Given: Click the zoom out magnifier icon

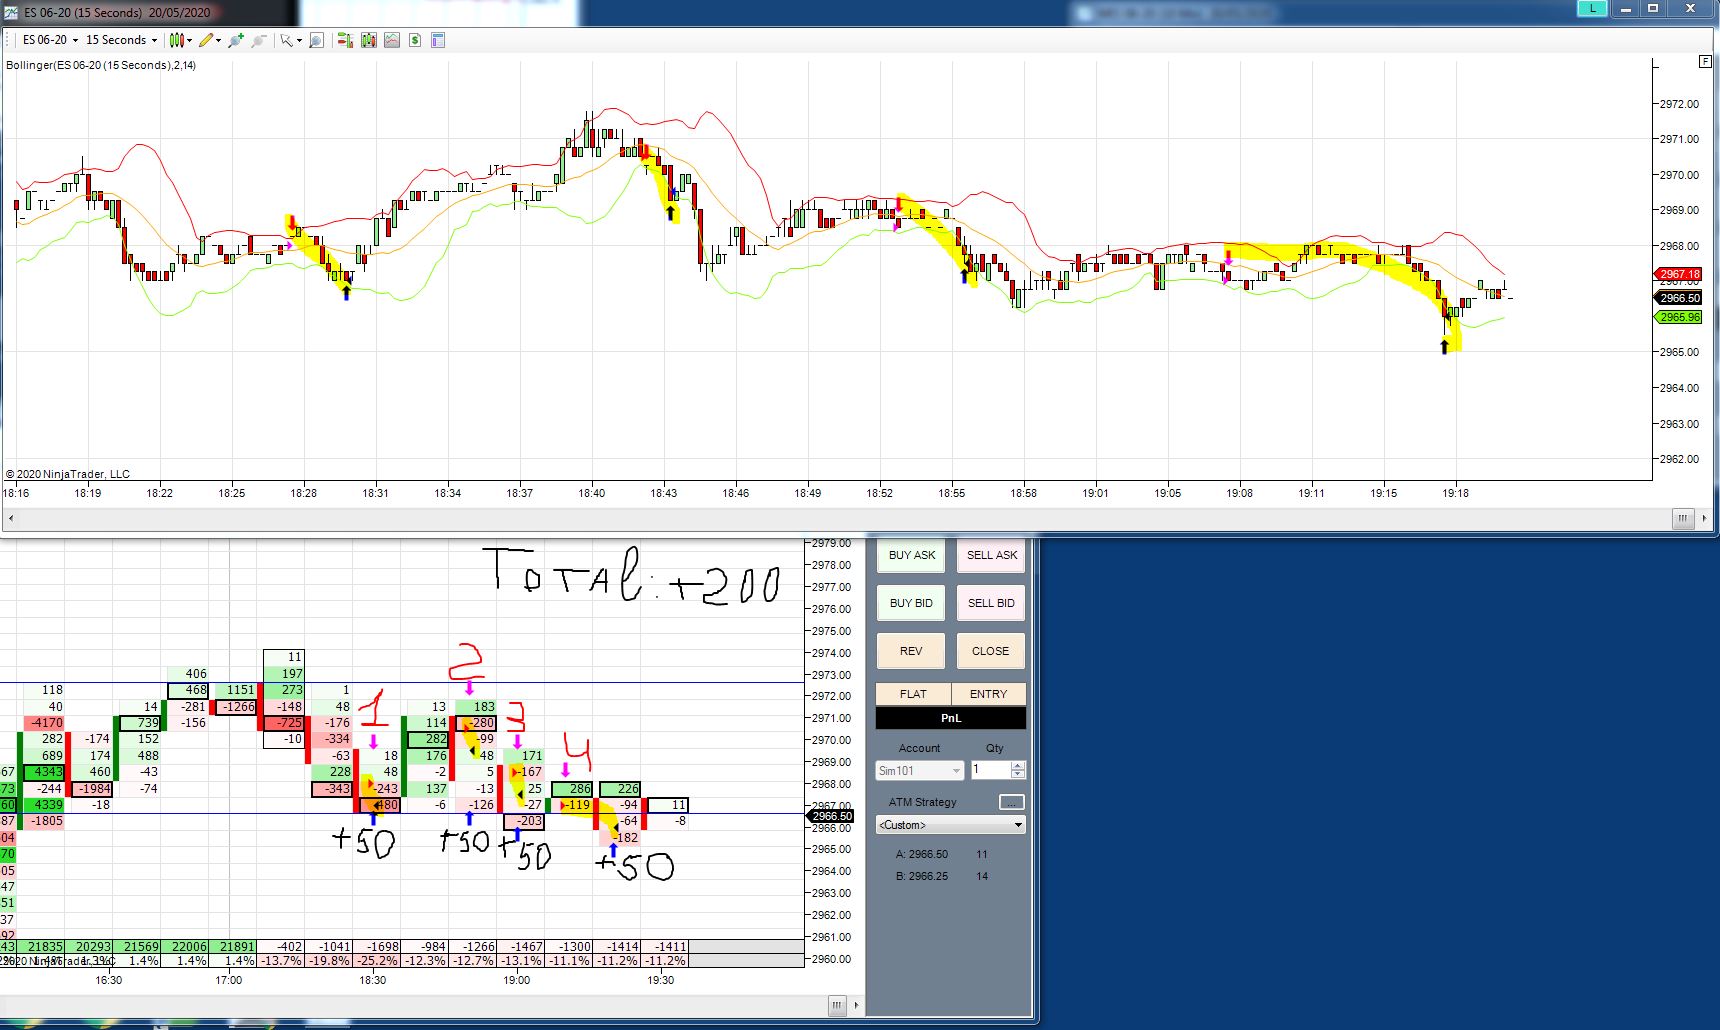Looking at the screenshot, I should click(x=259, y=40).
